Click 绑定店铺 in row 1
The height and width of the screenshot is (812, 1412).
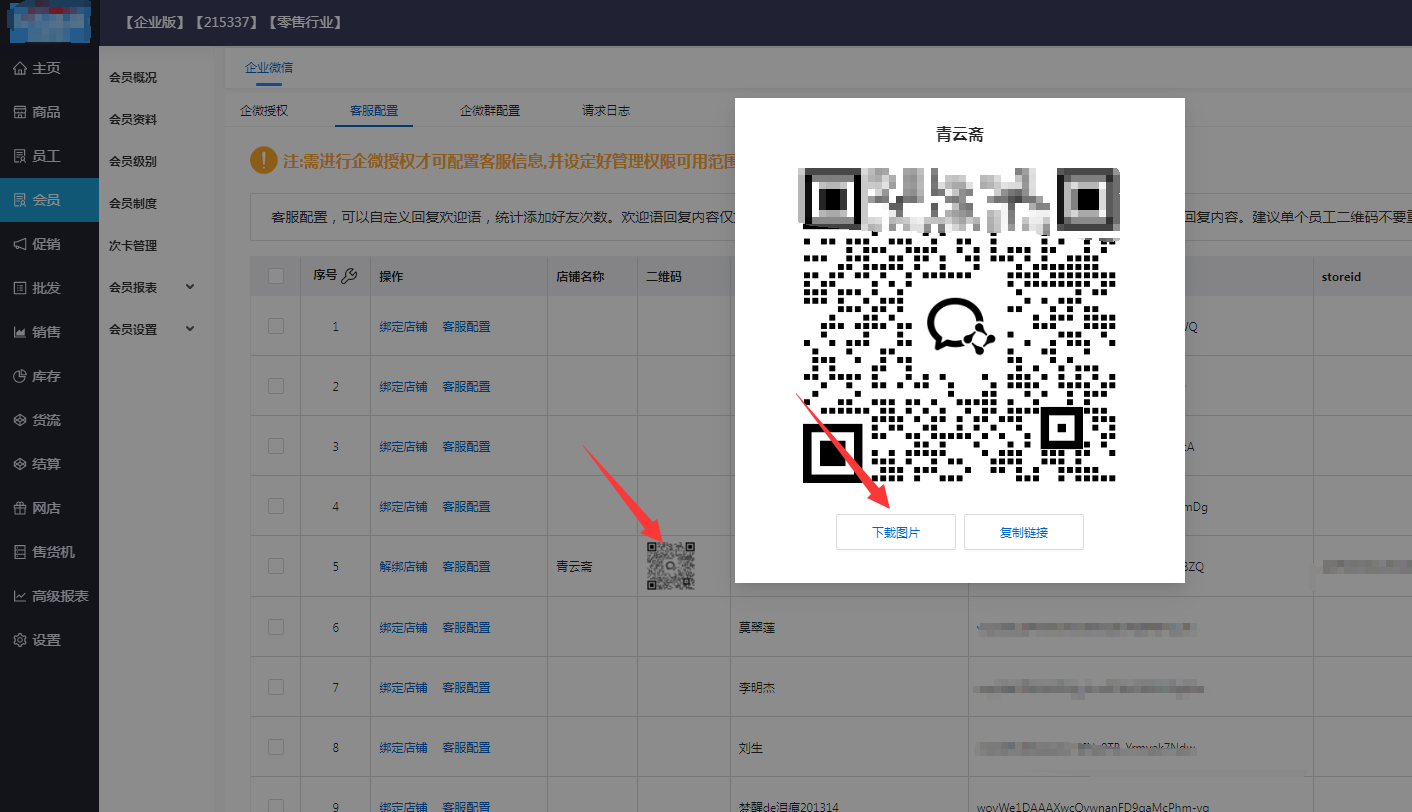[403, 326]
